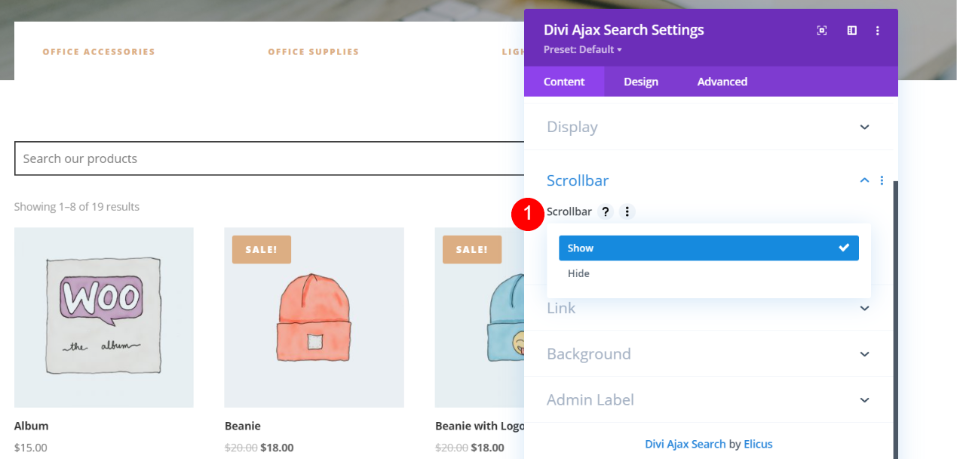Switch to the Advanced tab

722,82
